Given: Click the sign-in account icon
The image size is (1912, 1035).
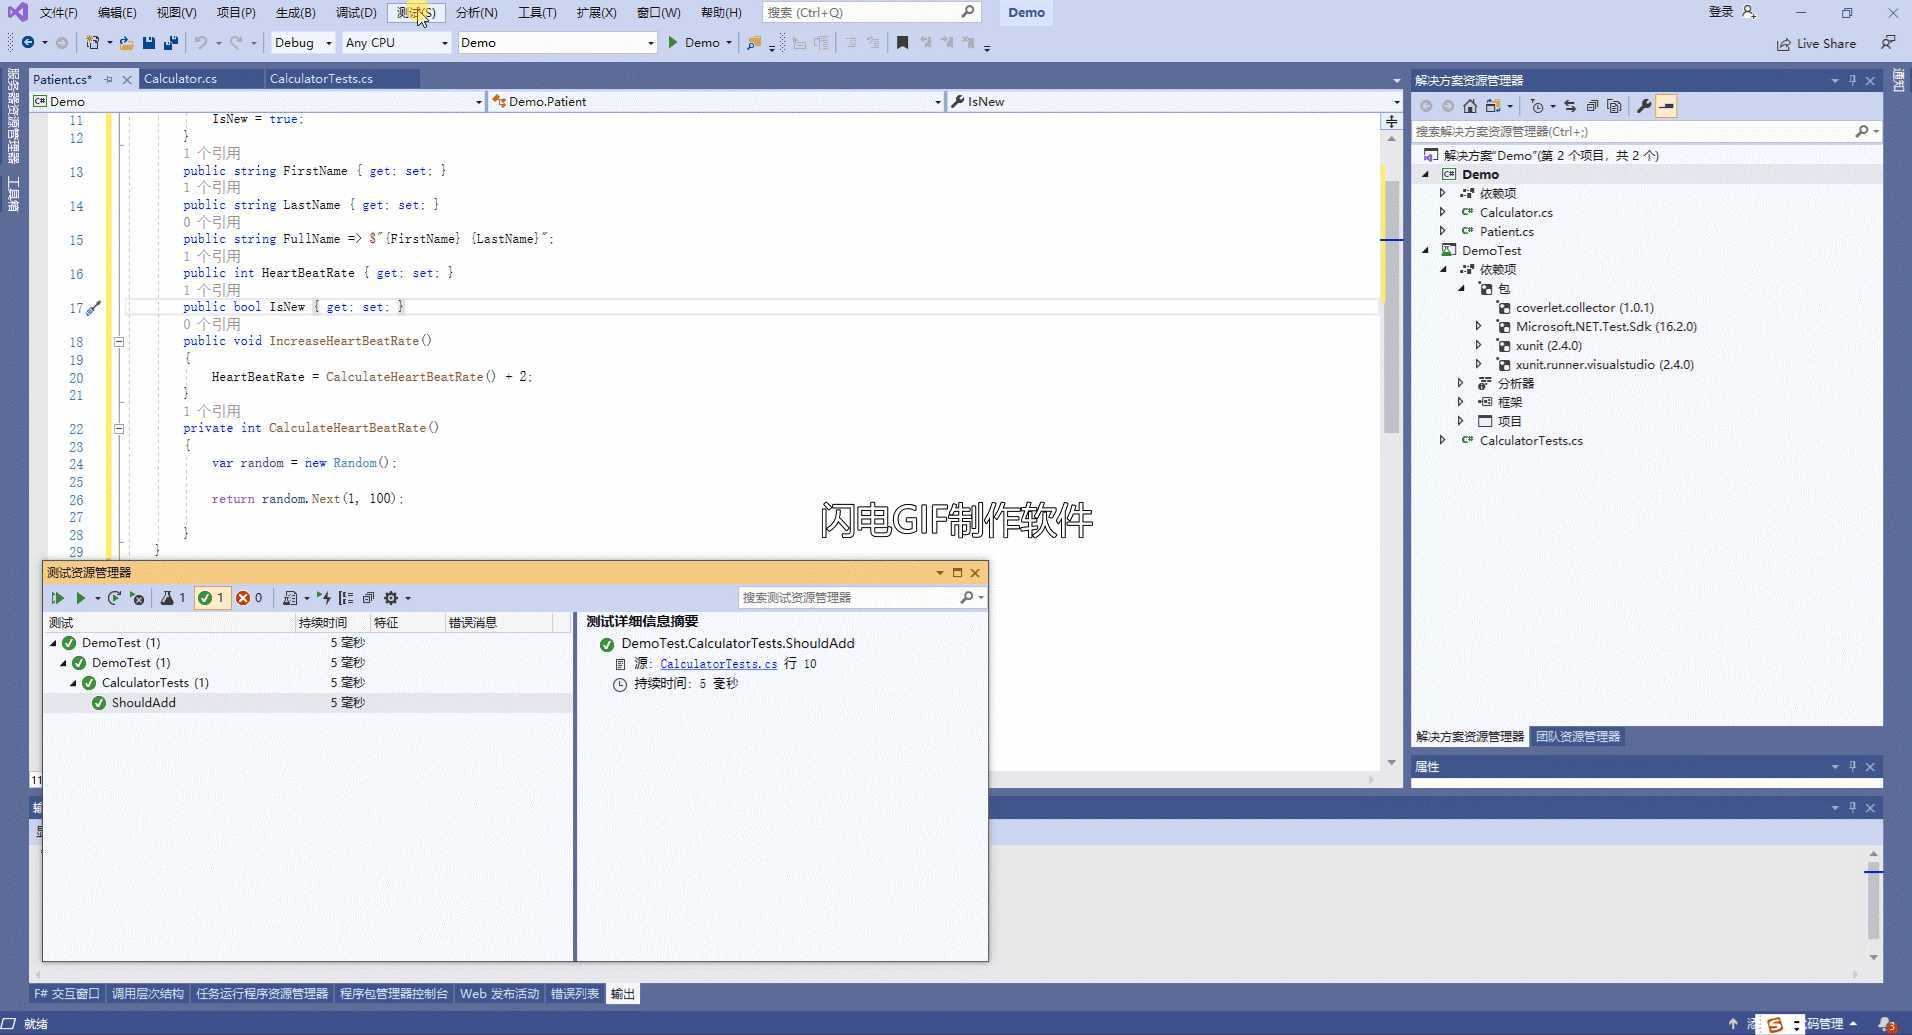Looking at the screenshot, I should click(1748, 12).
